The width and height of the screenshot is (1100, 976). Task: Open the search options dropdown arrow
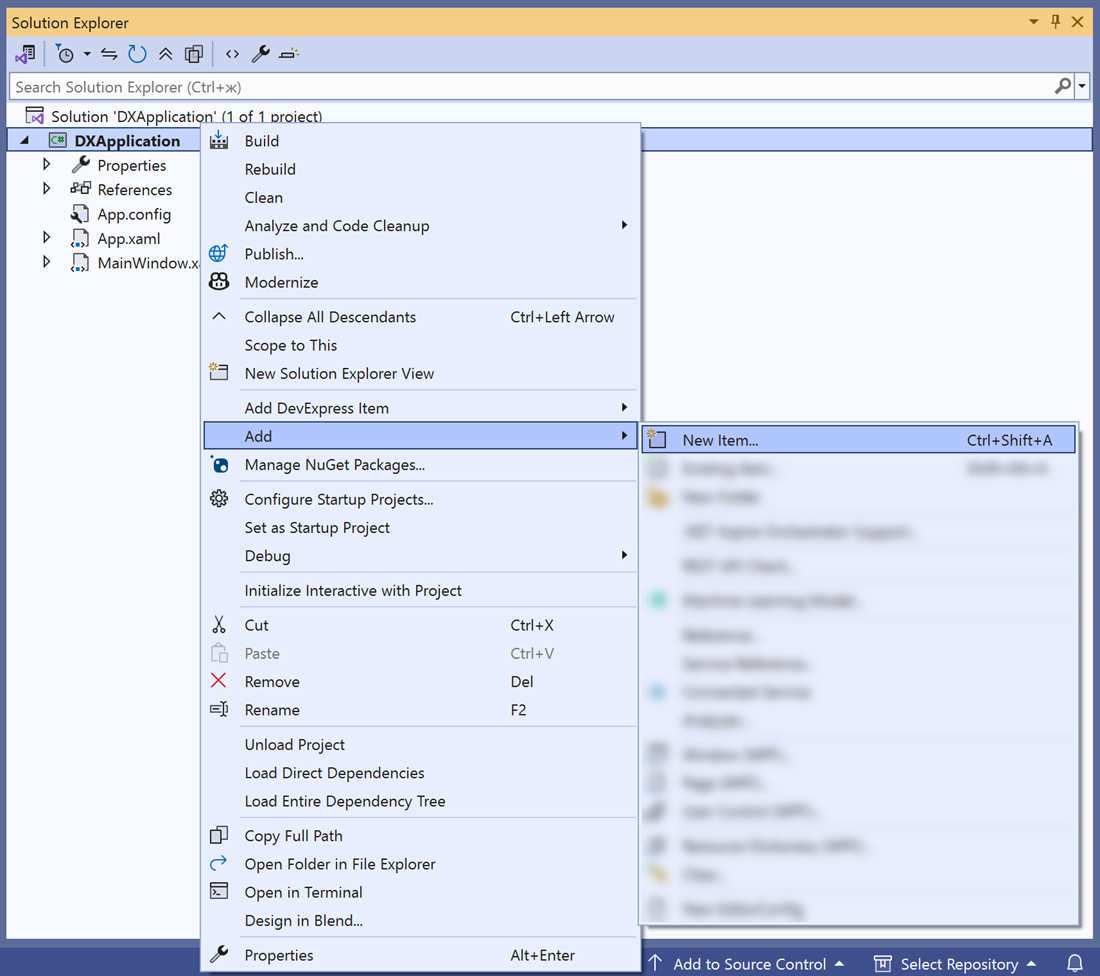click(1082, 86)
